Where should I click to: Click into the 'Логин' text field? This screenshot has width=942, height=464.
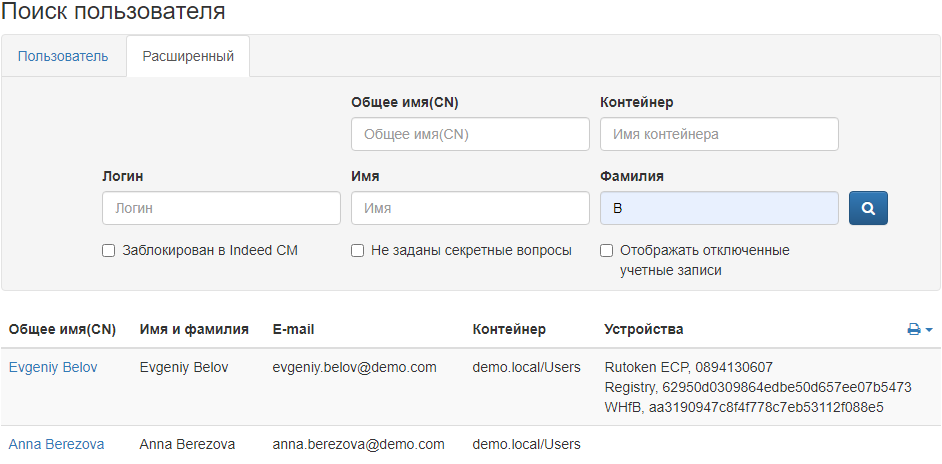tap(221, 208)
